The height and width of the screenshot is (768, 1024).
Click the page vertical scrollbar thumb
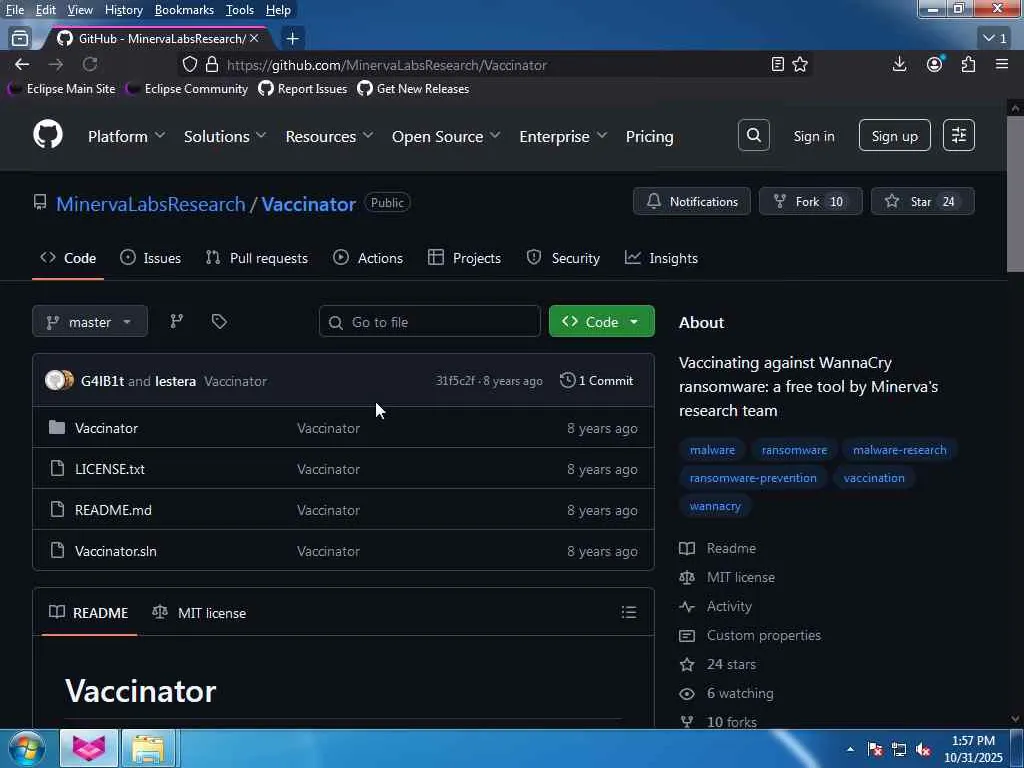1015,193
